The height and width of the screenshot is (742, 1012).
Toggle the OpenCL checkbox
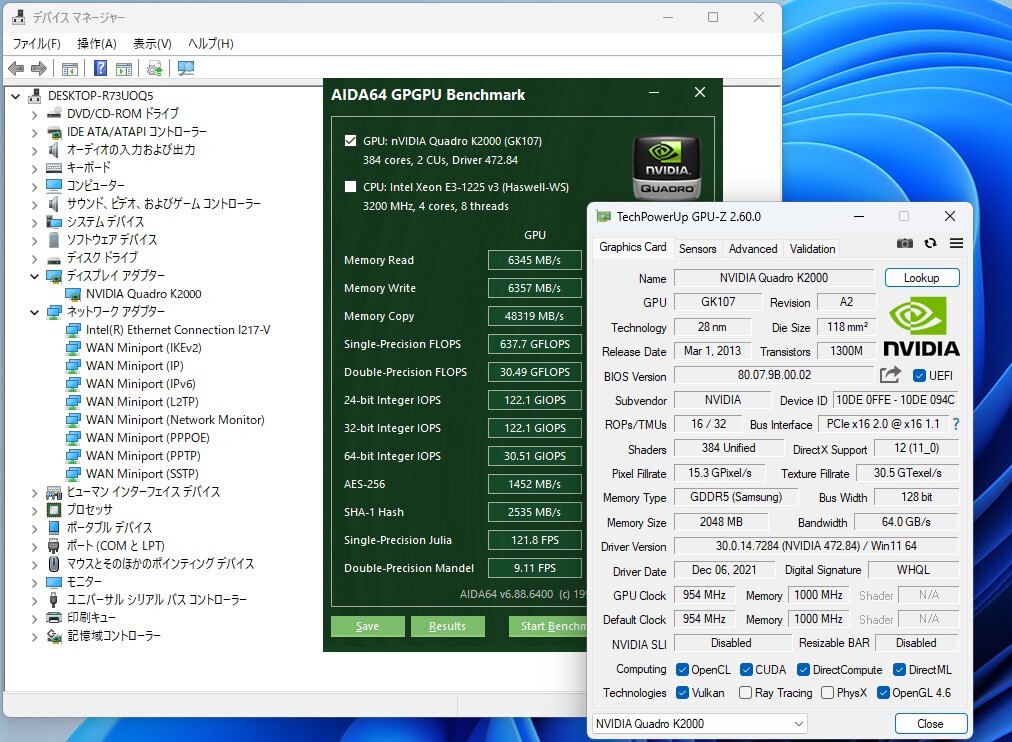click(x=682, y=670)
